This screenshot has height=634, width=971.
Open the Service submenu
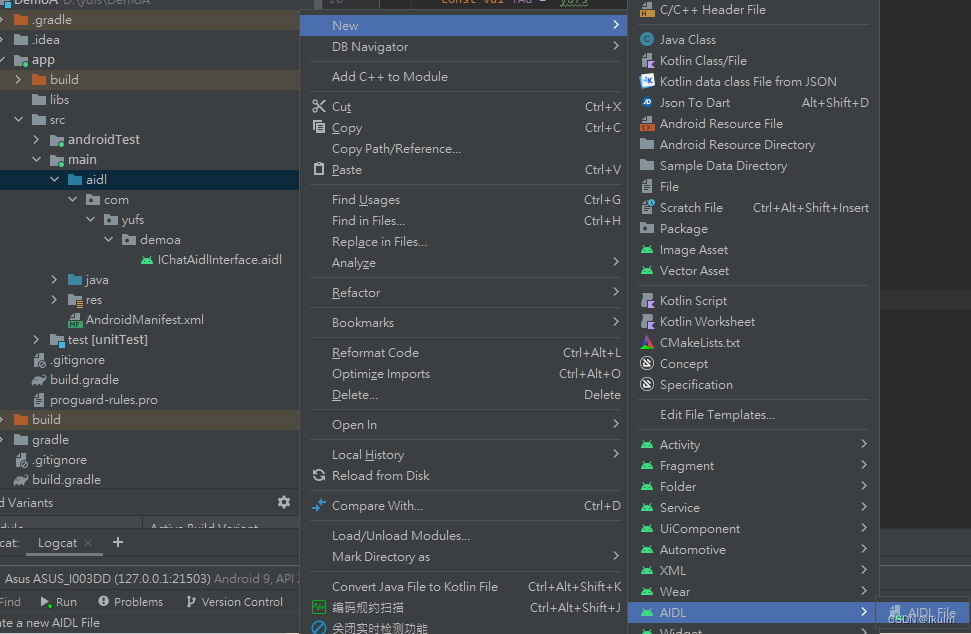[754, 508]
